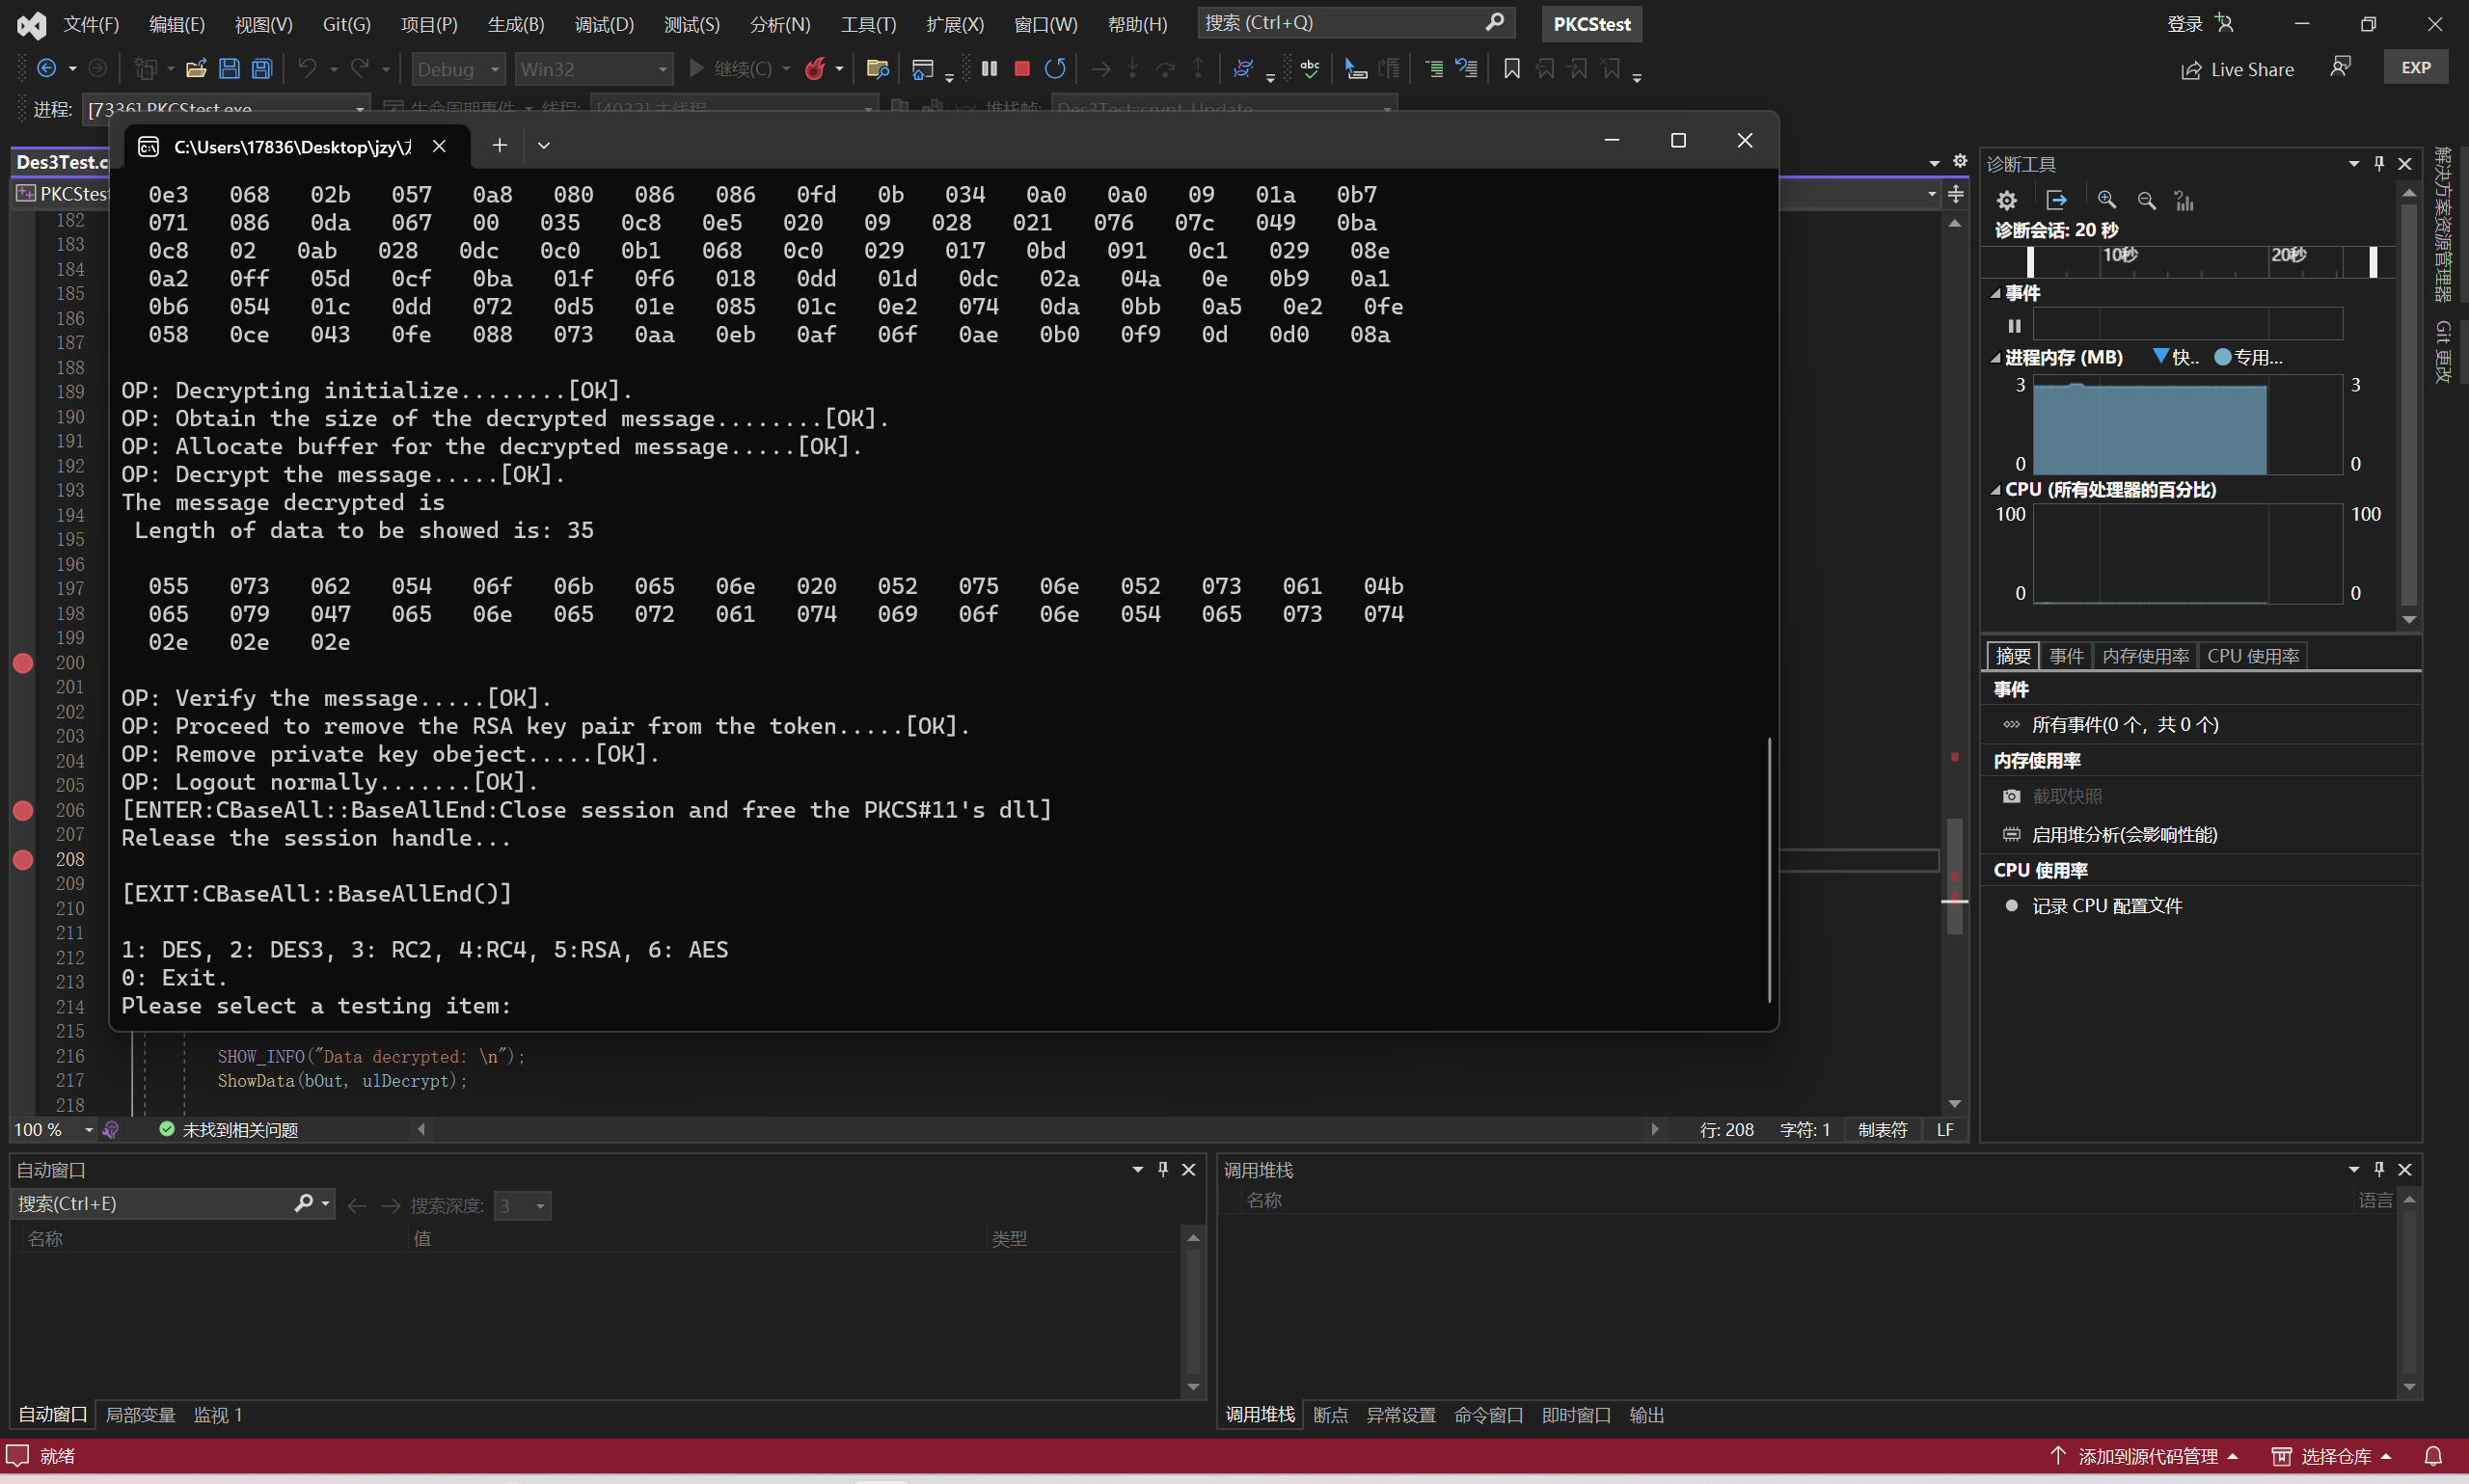Image resolution: width=2469 pixels, height=1484 pixels.
Task: Click the Live Share button
Action: coord(2237,69)
